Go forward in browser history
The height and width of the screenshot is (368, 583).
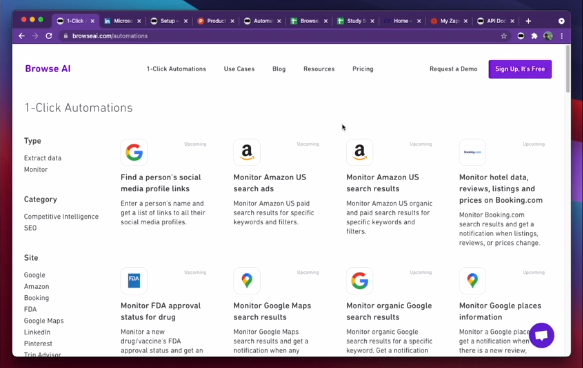[35, 36]
